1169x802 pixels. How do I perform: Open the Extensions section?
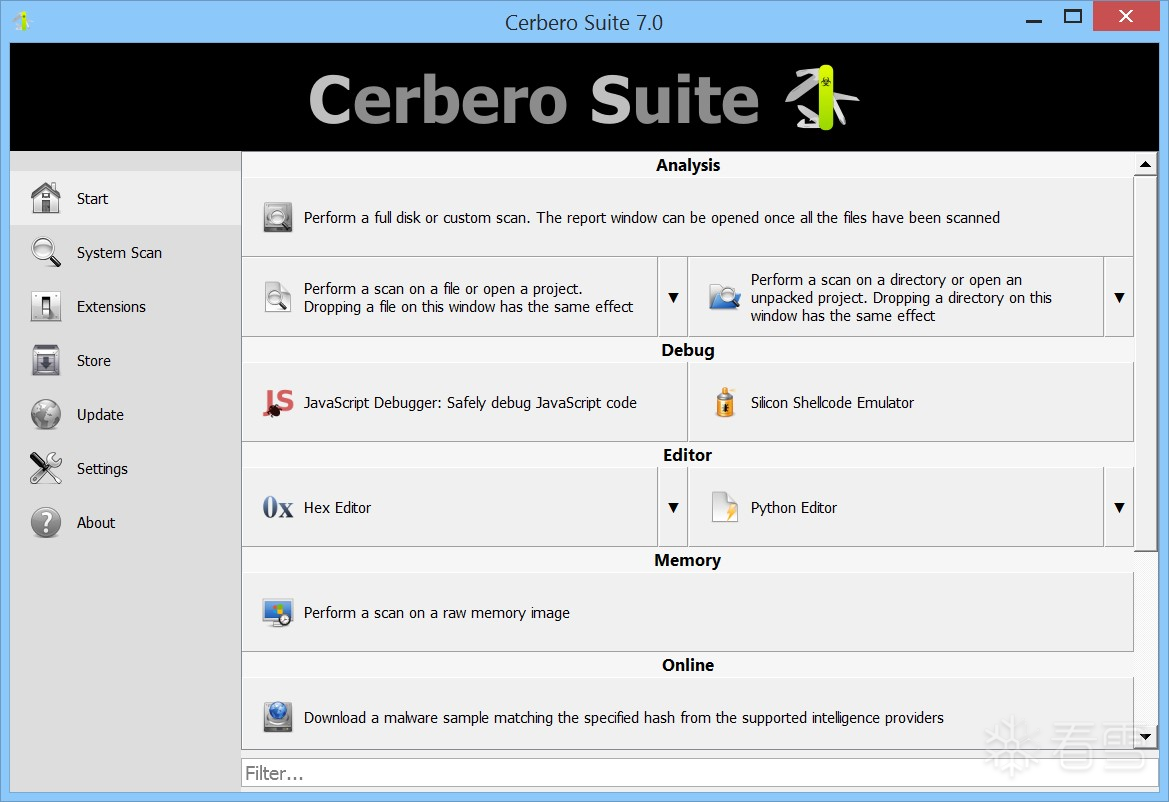(x=125, y=306)
